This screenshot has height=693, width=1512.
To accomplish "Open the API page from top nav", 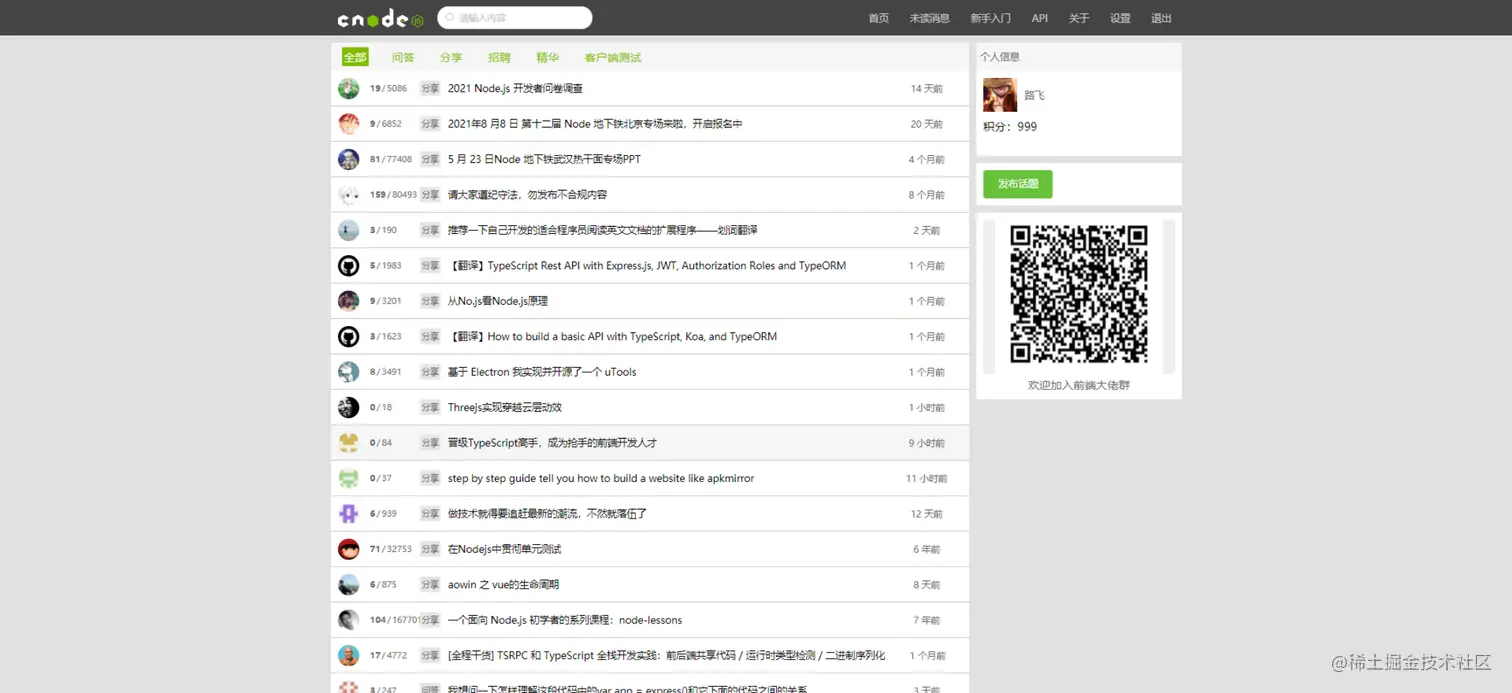I will pos(1039,18).
